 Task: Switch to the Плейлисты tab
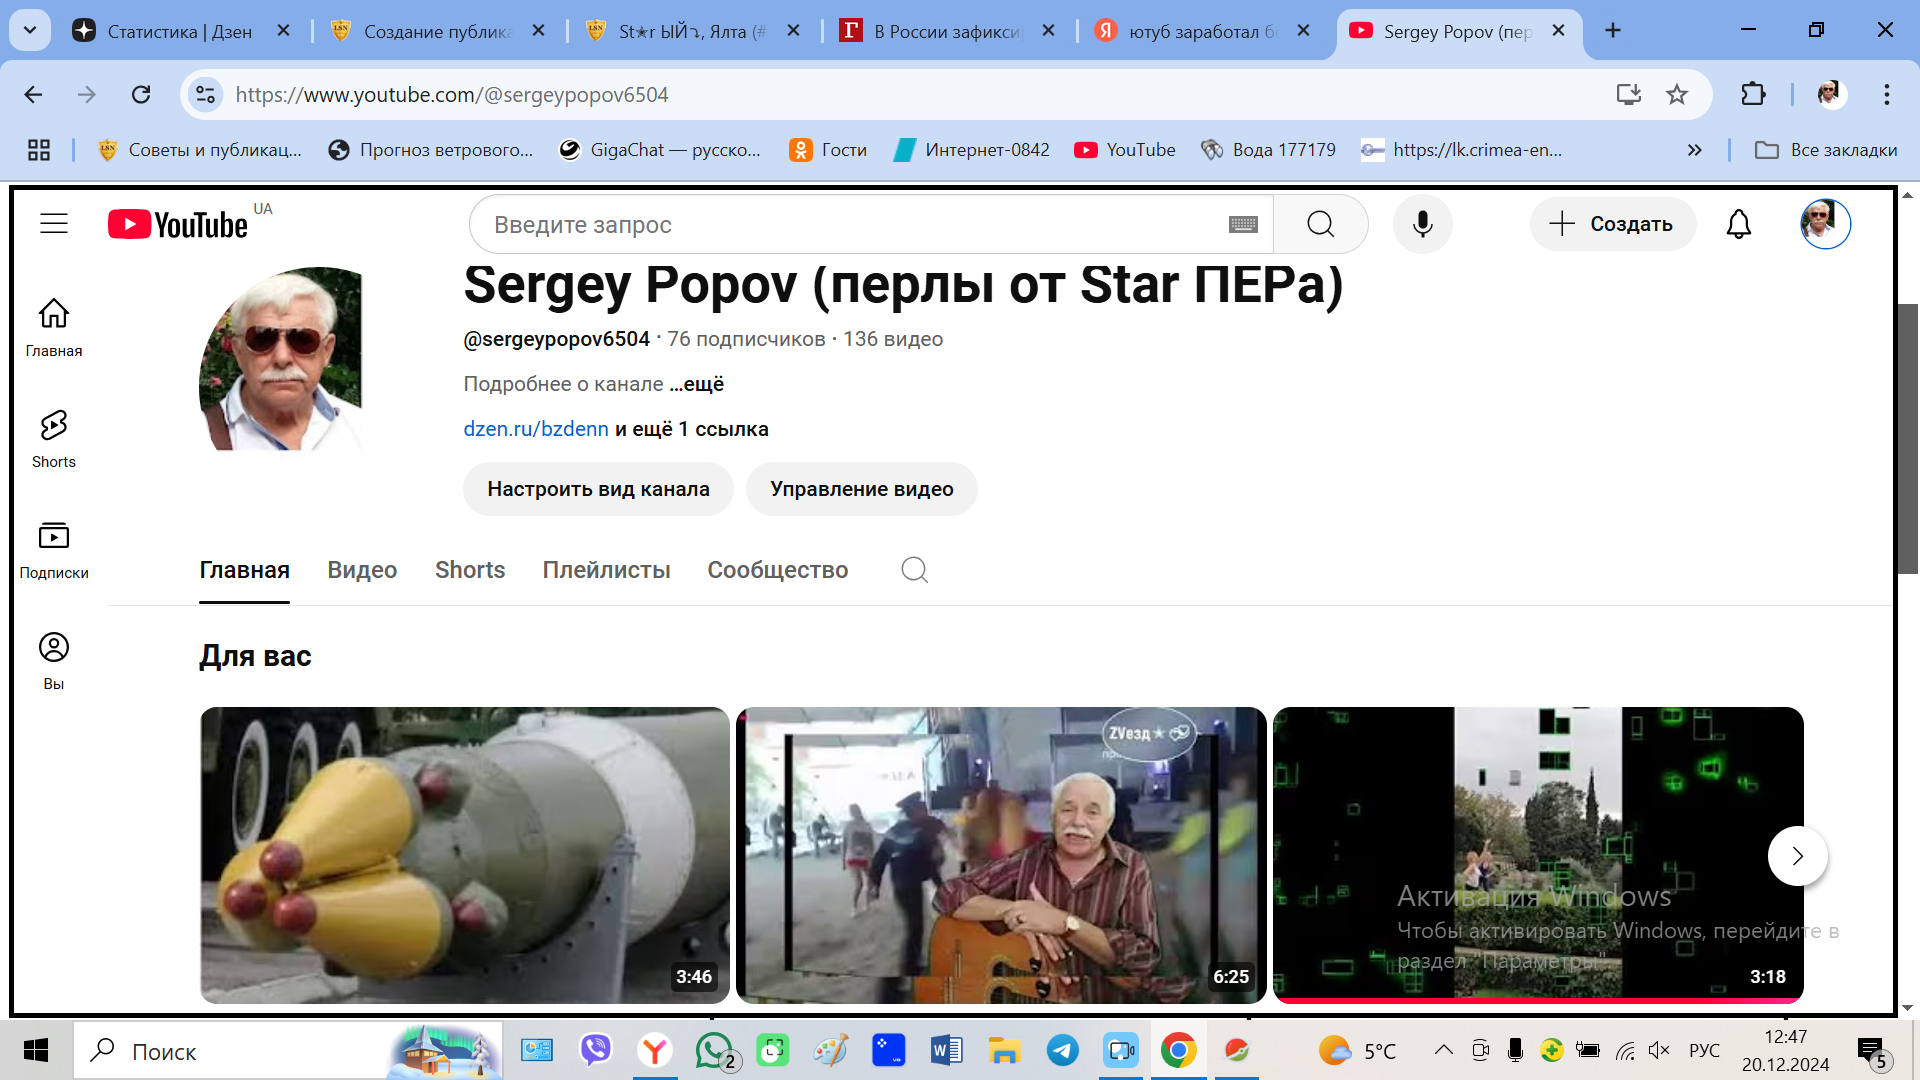[605, 569]
